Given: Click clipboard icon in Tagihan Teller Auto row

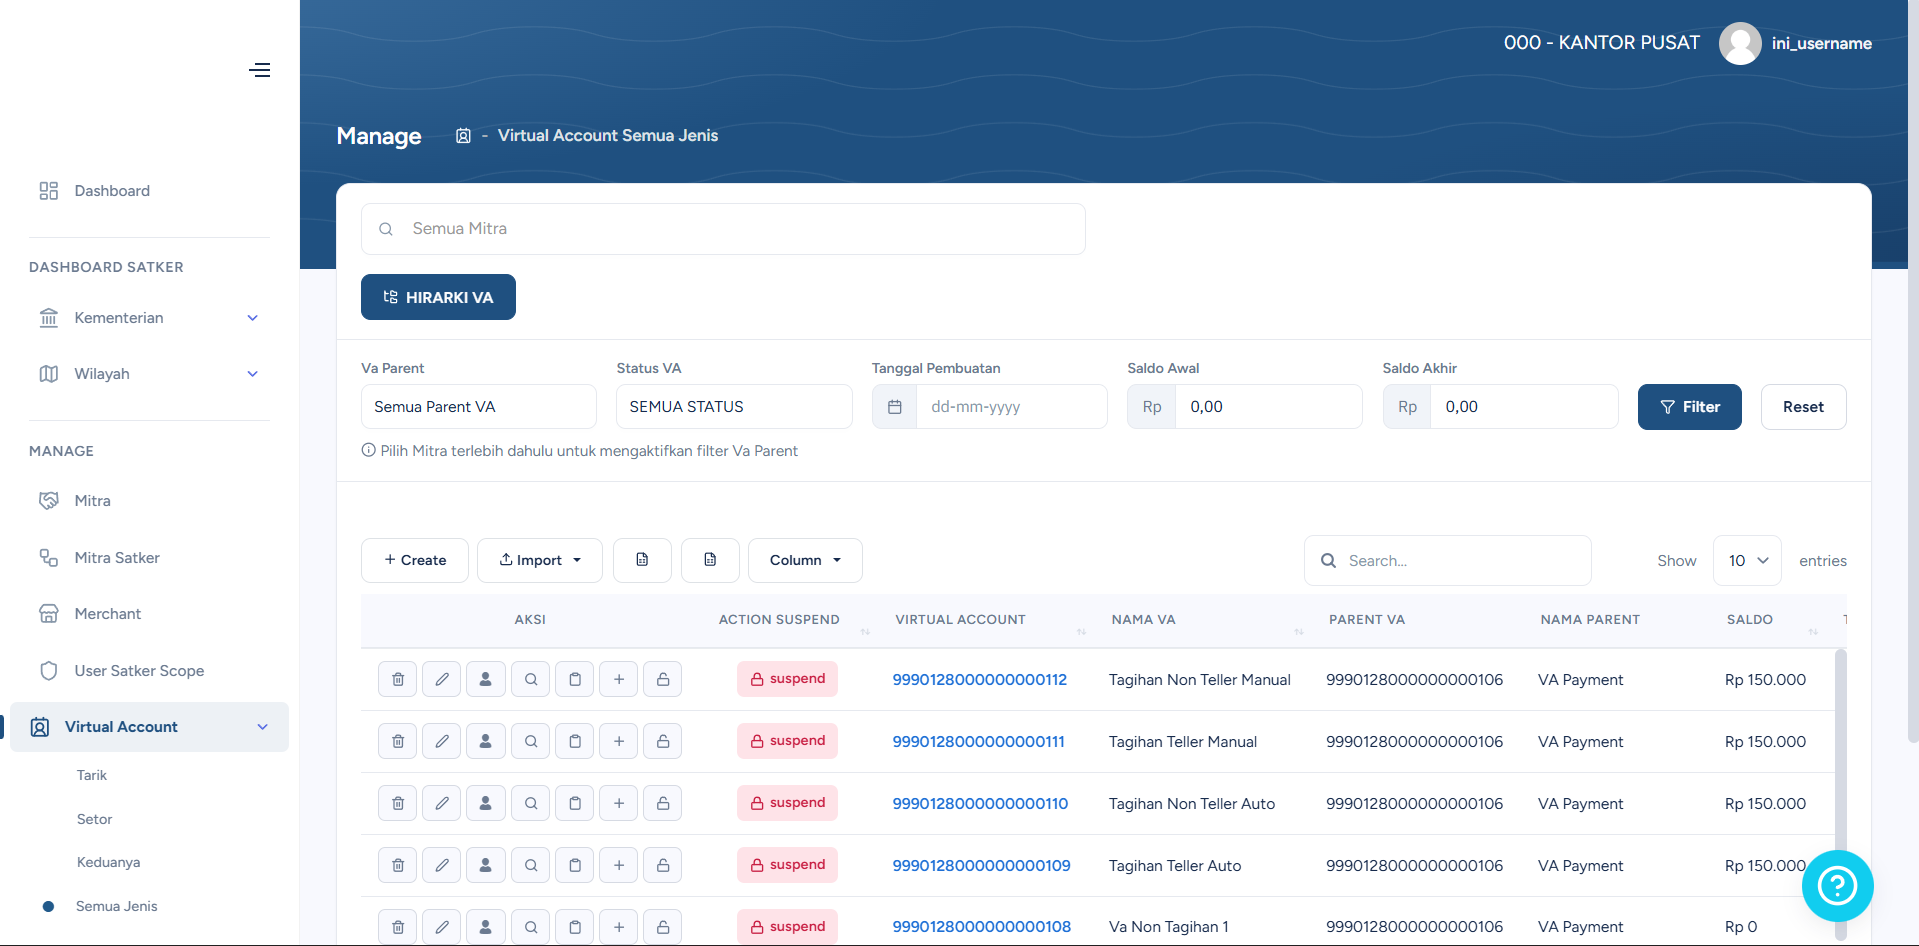Looking at the screenshot, I should (575, 865).
